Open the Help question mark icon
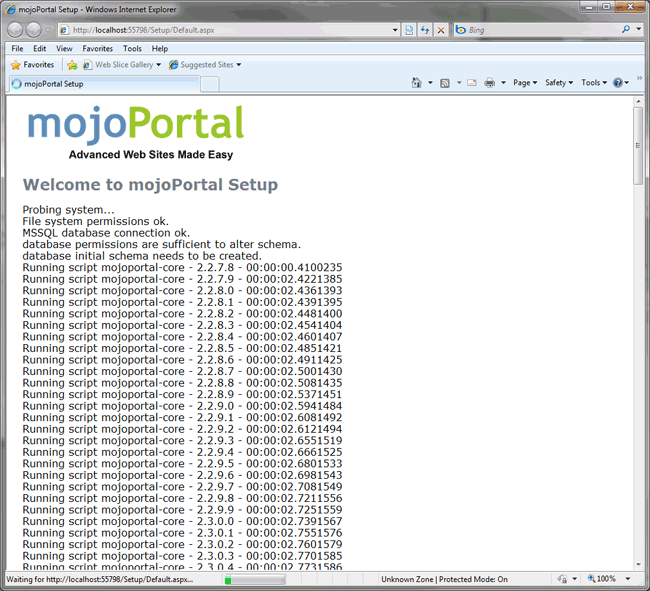This screenshot has height=591, width=650. pos(617,83)
